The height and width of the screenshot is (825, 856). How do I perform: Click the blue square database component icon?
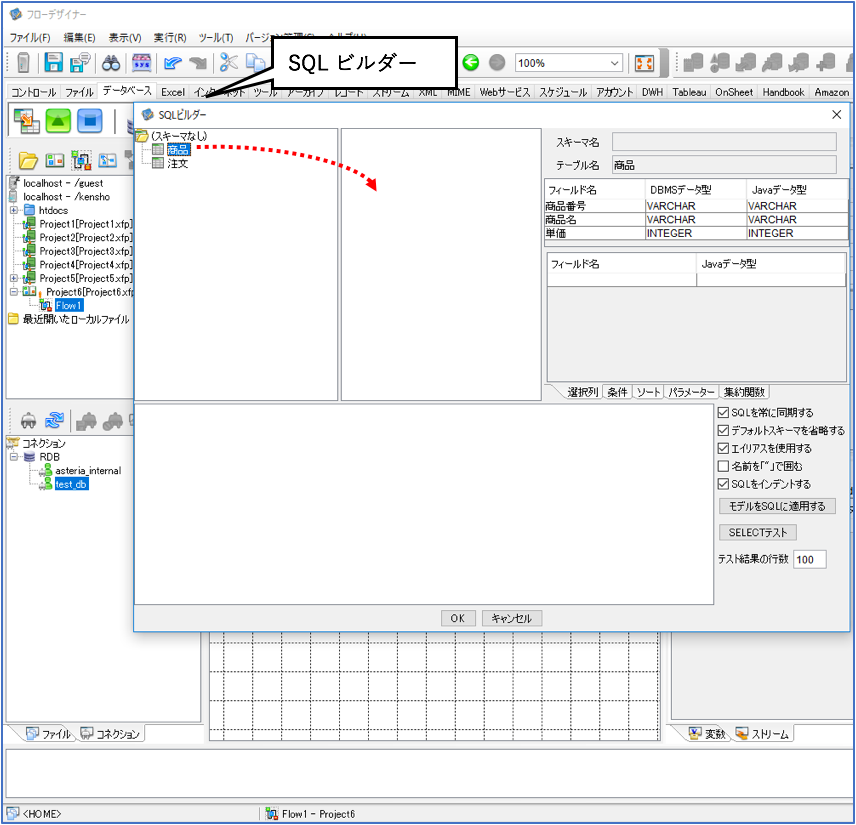pos(90,120)
